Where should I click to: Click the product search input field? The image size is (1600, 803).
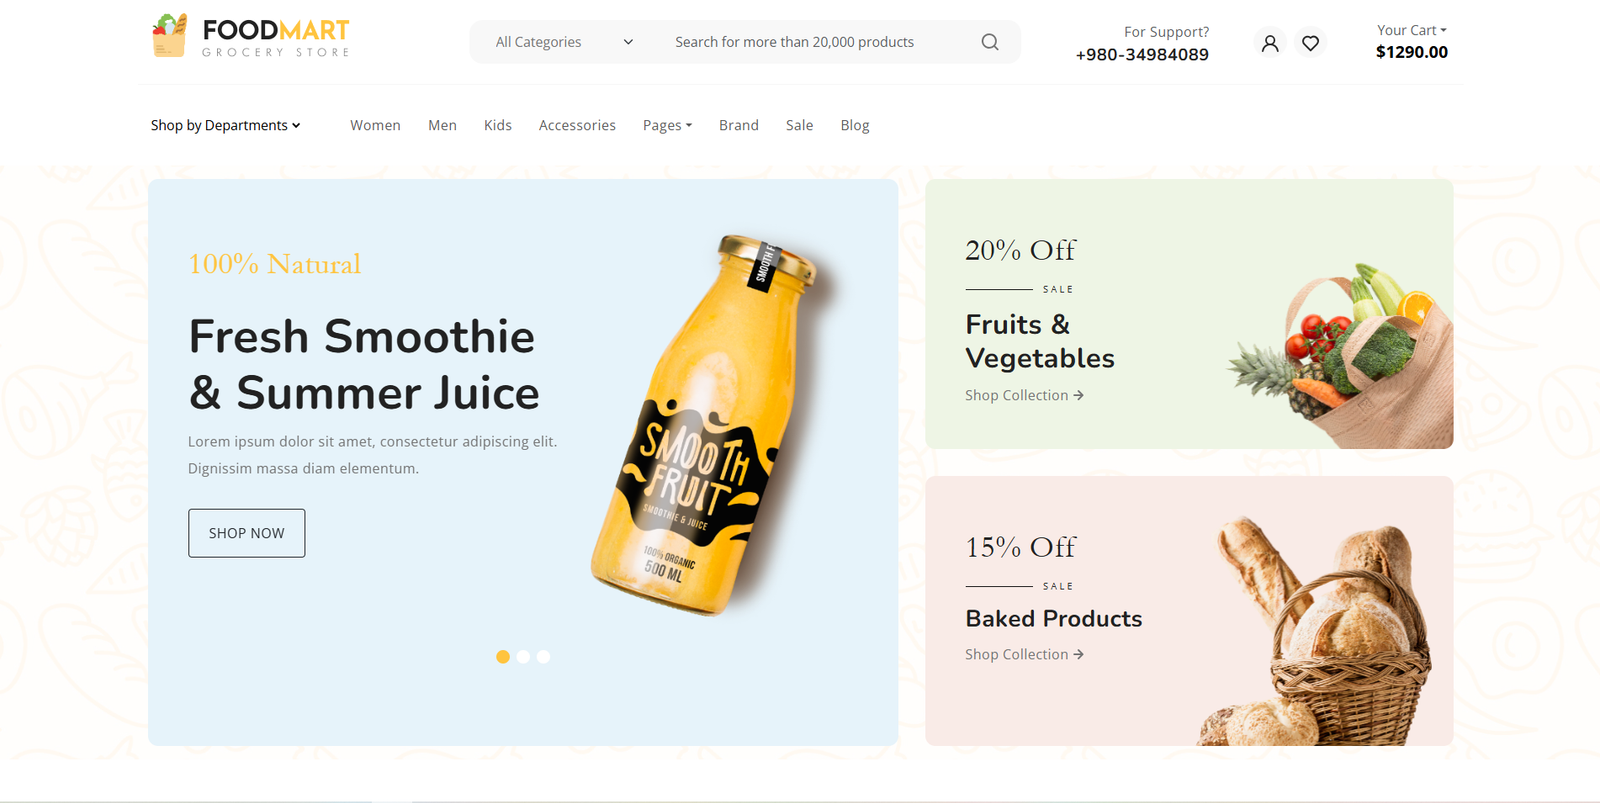pos(815,42)
